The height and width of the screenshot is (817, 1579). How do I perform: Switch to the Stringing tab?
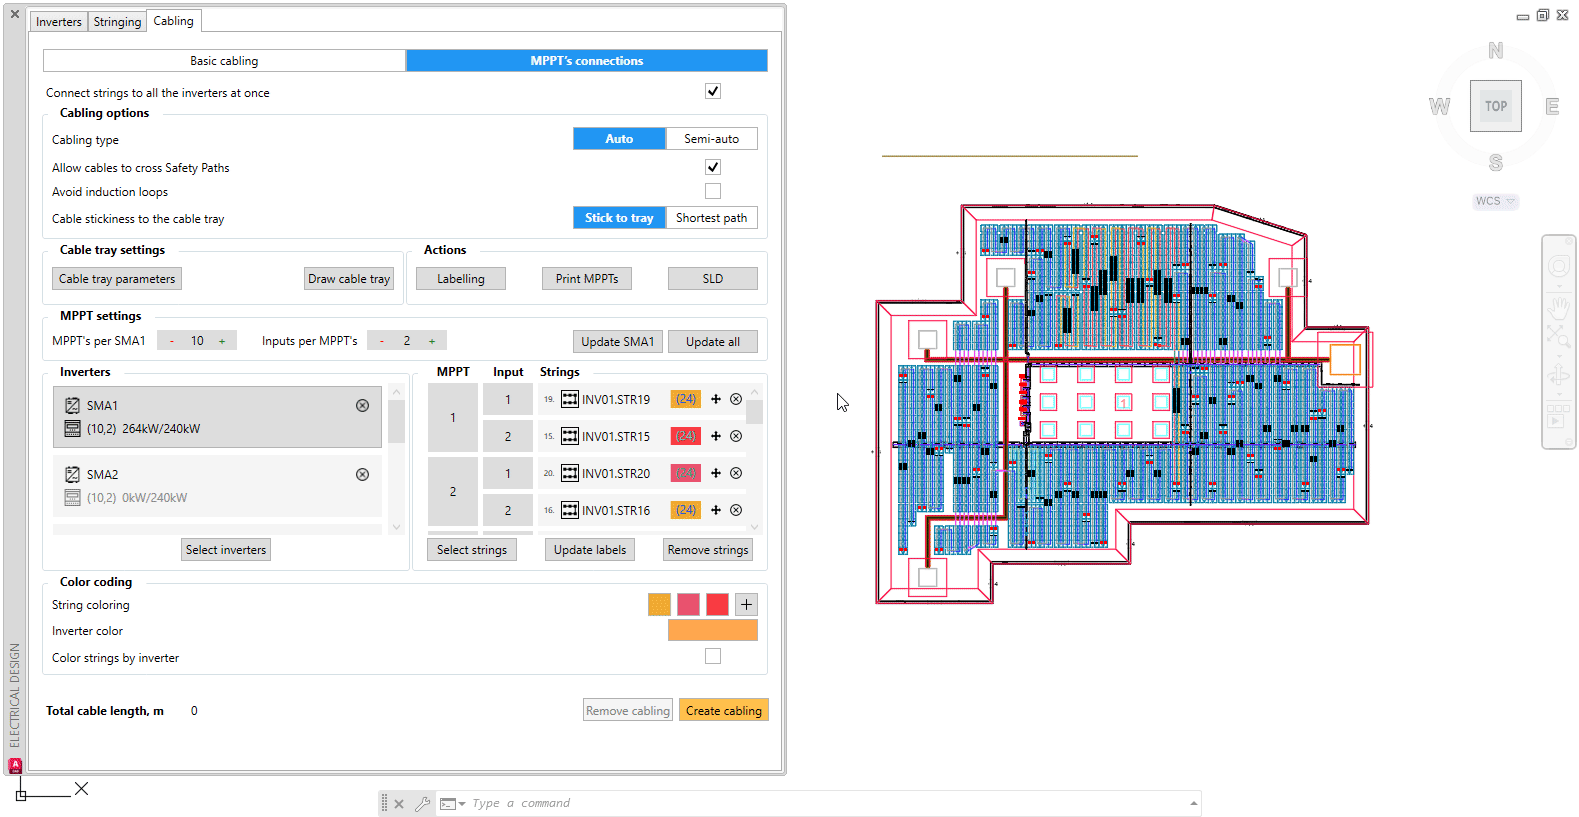click(117, 22)
